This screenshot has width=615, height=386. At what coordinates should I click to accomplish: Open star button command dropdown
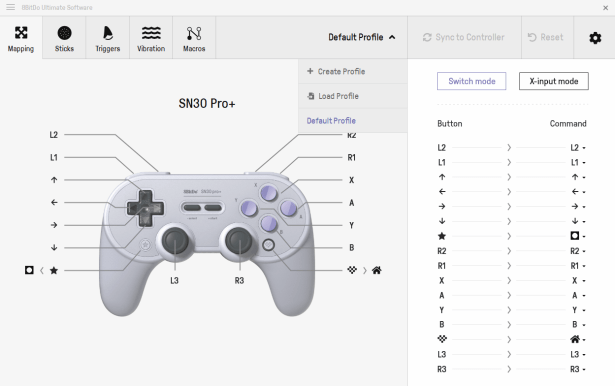(578, 236)
